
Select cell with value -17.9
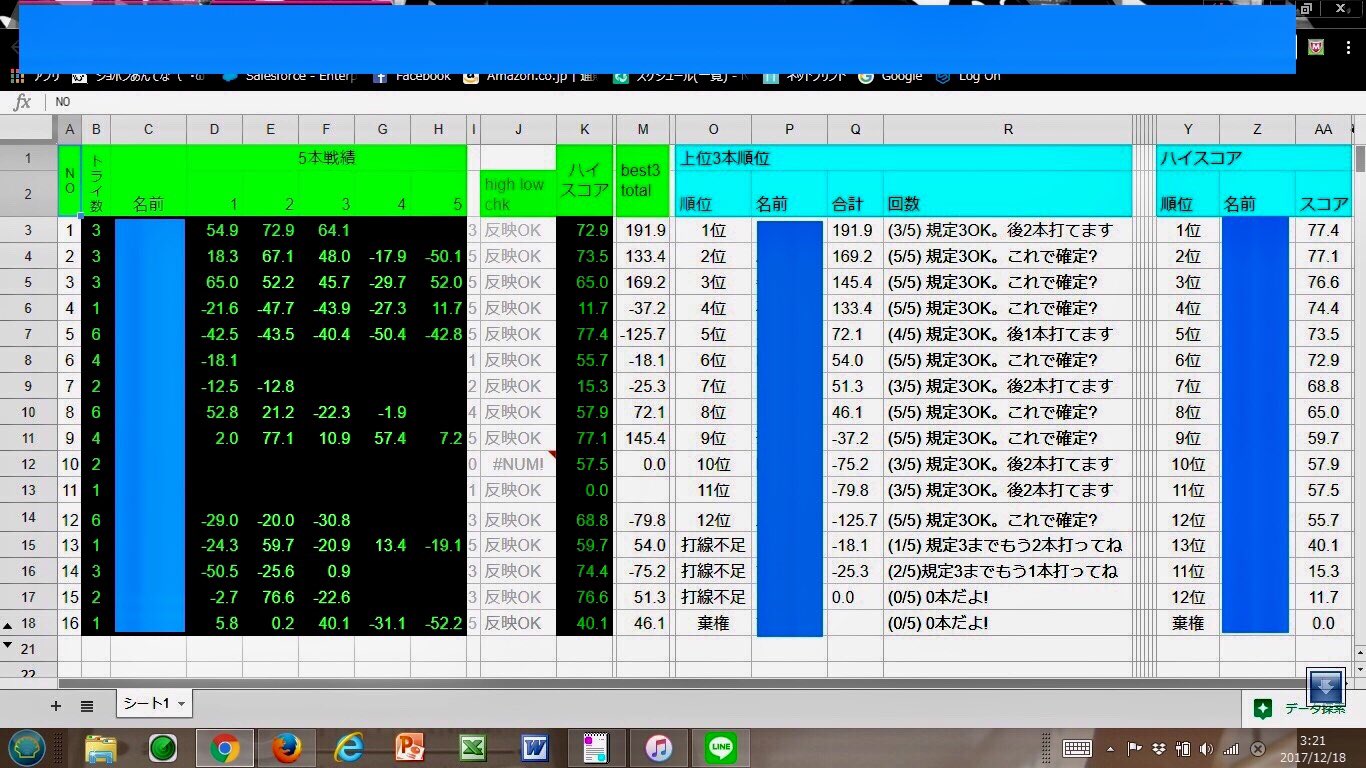[x=383, y=256]
